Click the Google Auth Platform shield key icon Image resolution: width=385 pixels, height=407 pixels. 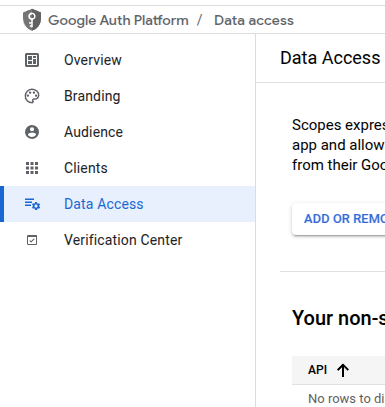32,20
